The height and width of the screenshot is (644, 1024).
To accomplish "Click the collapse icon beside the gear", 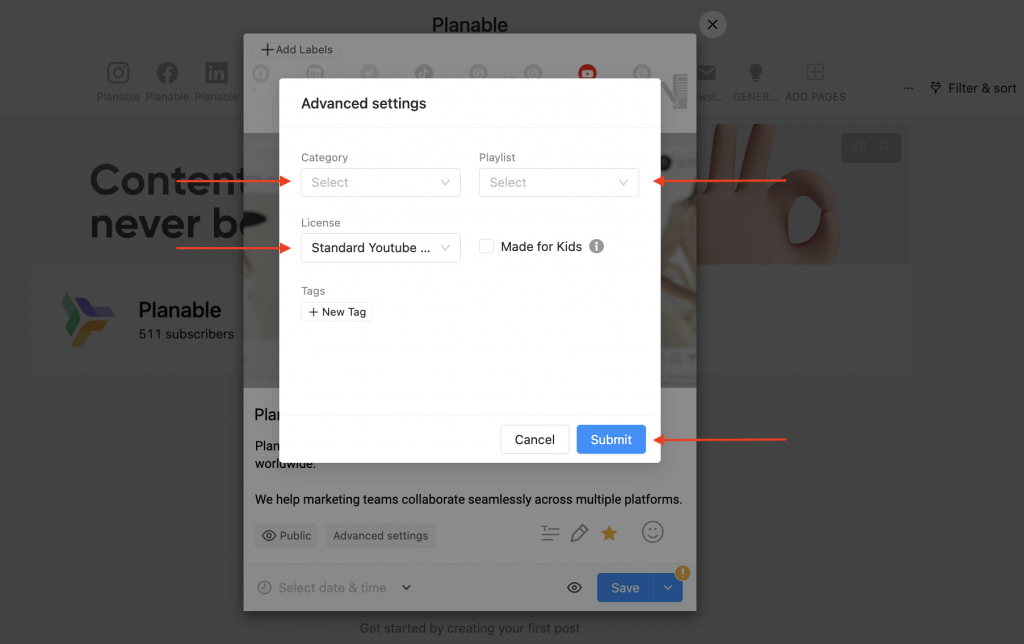I will point(884,146).
